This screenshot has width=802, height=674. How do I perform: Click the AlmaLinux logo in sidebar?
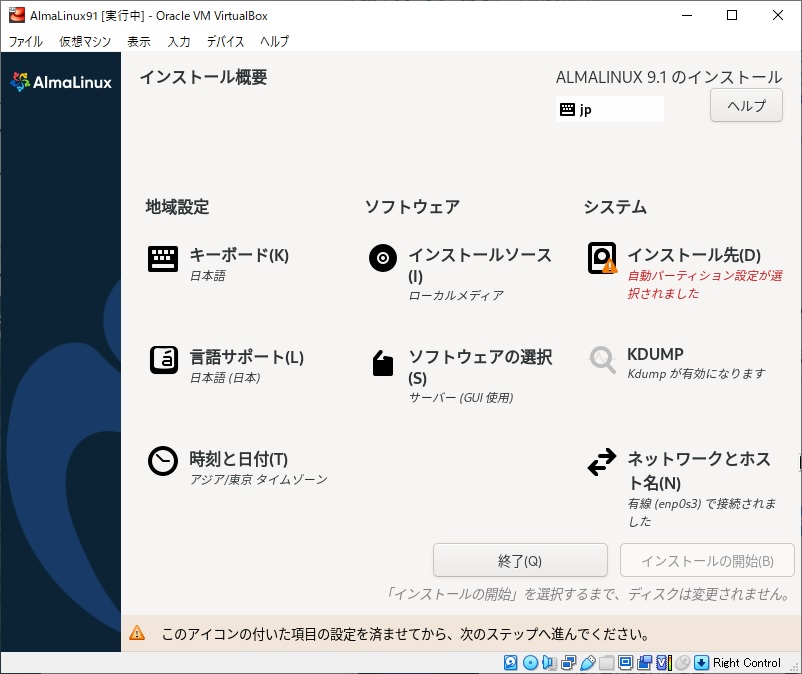point(61,82)
